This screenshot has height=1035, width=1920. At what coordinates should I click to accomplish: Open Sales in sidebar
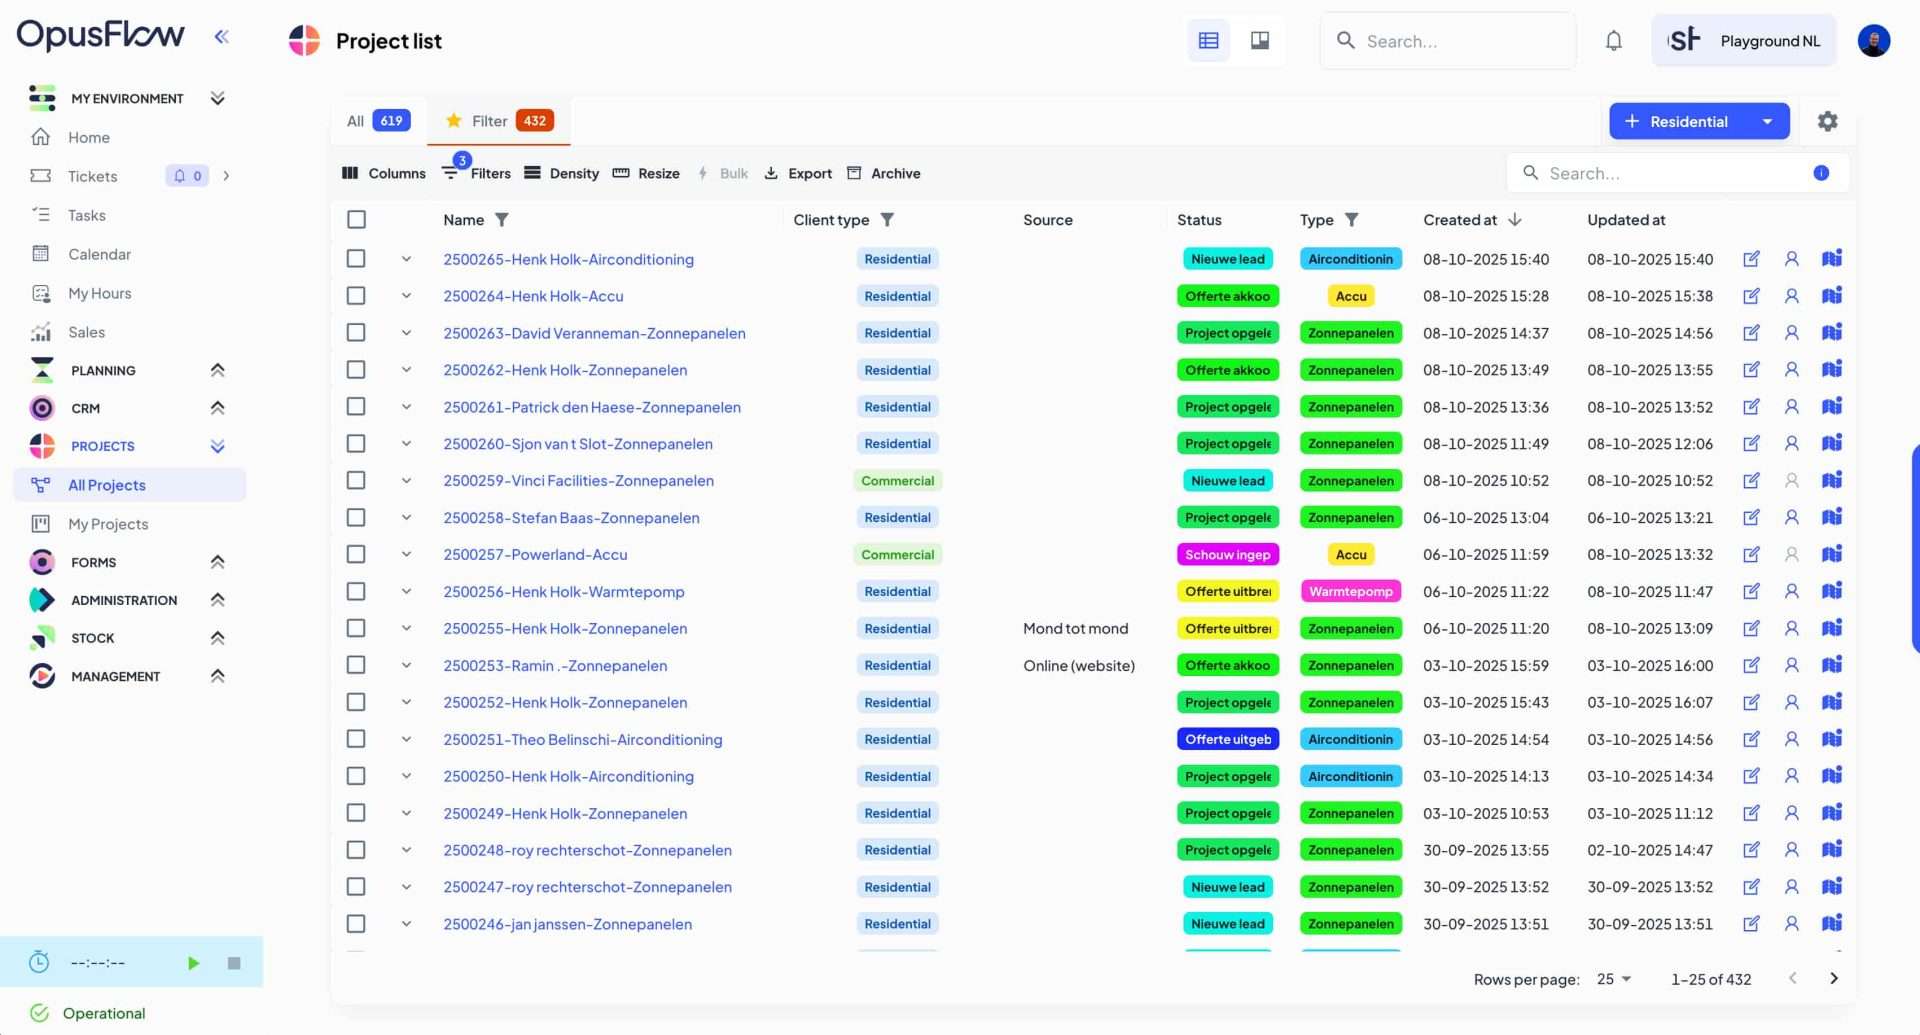(86, 332)
